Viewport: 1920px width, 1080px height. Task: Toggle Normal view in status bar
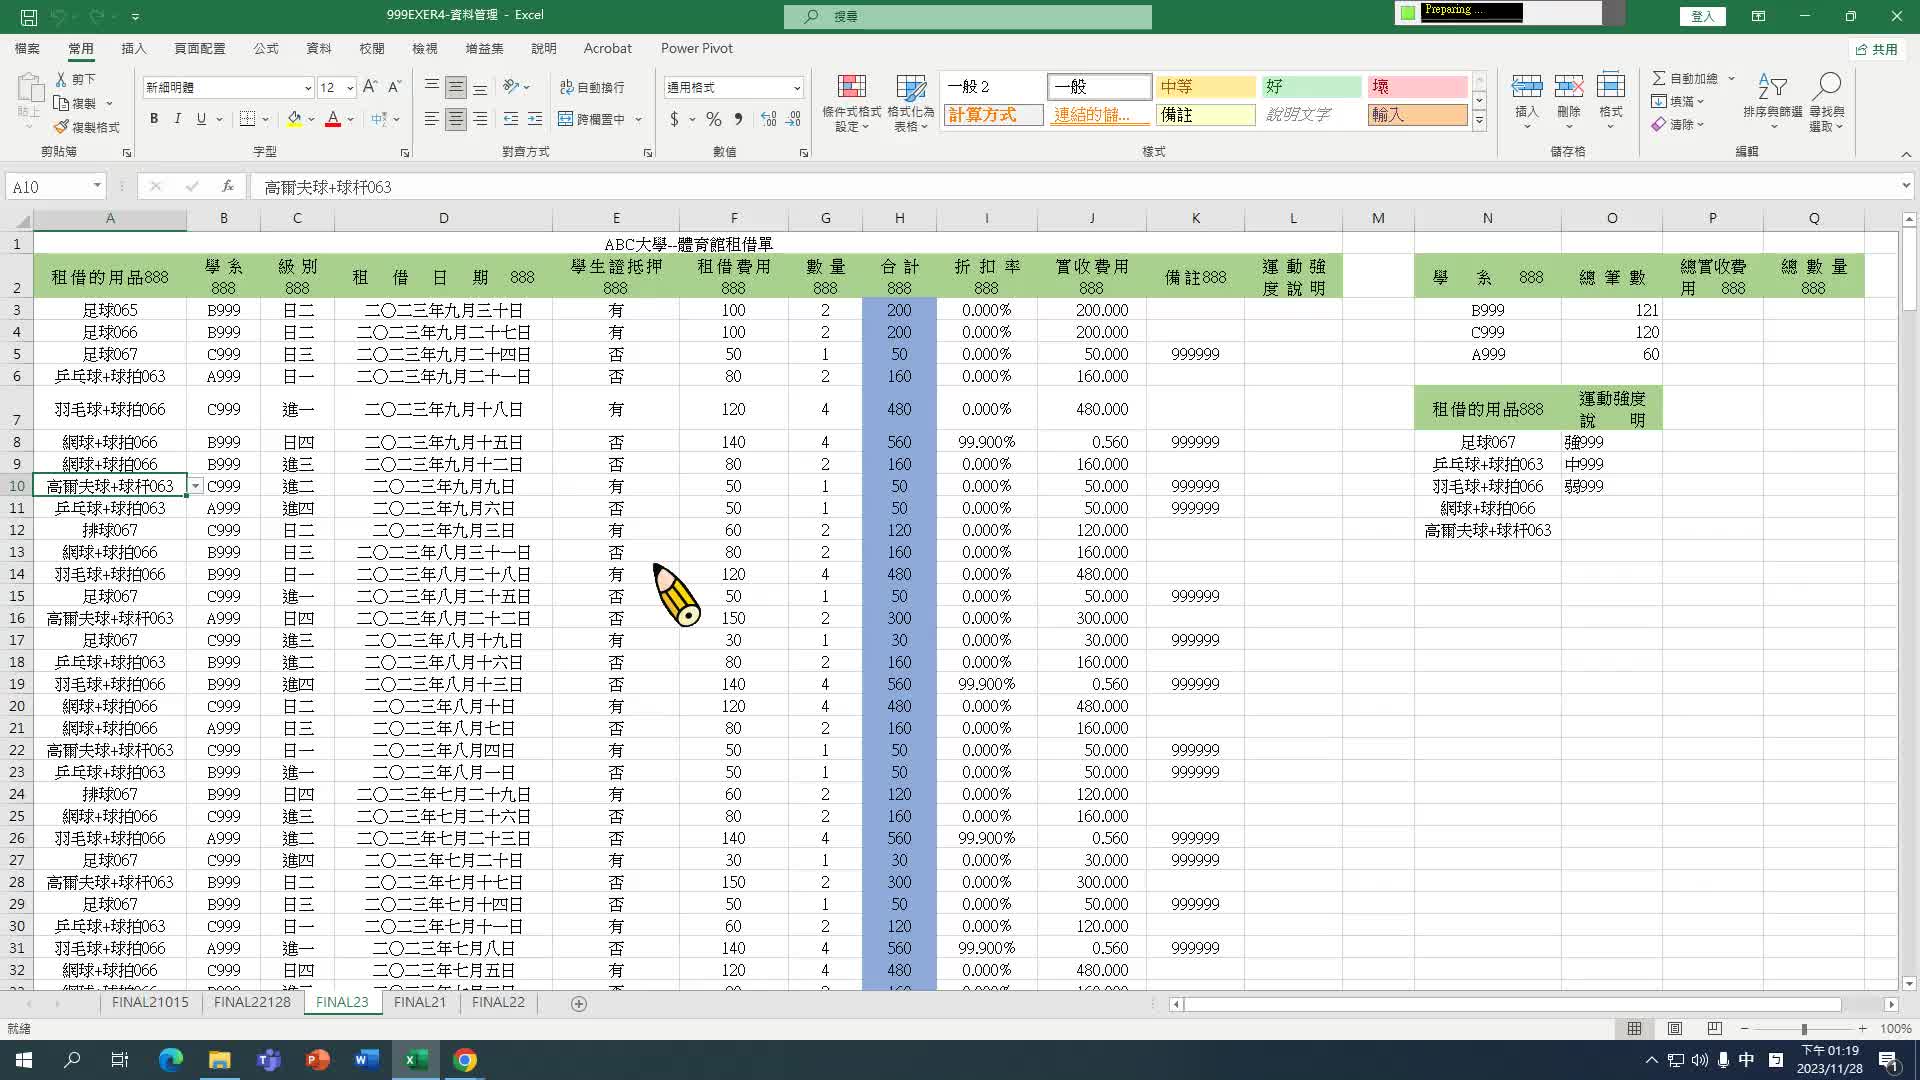point(1634,1028)
